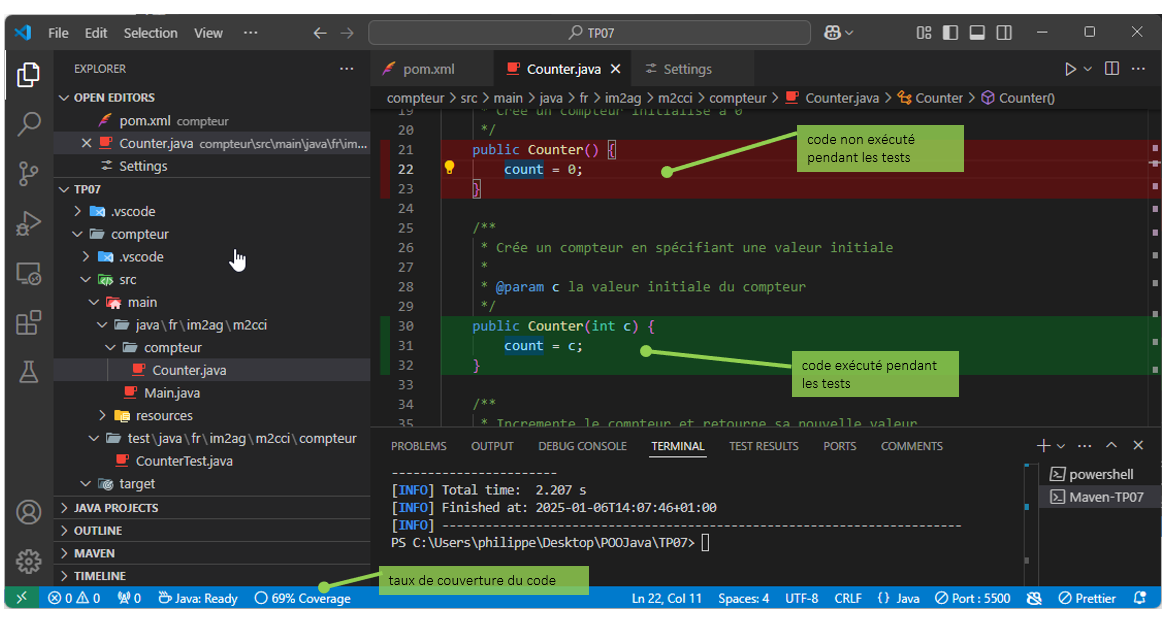Image resolution: width=1166 pixels, height=619 pixels.
Task: Open CounterTest.java in the explorer
Action: (184, 461)
